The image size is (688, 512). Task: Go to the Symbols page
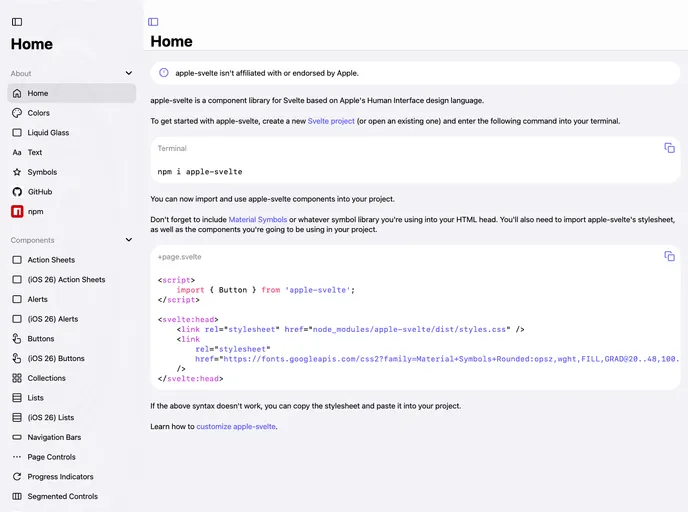click(x=72, y=172)
